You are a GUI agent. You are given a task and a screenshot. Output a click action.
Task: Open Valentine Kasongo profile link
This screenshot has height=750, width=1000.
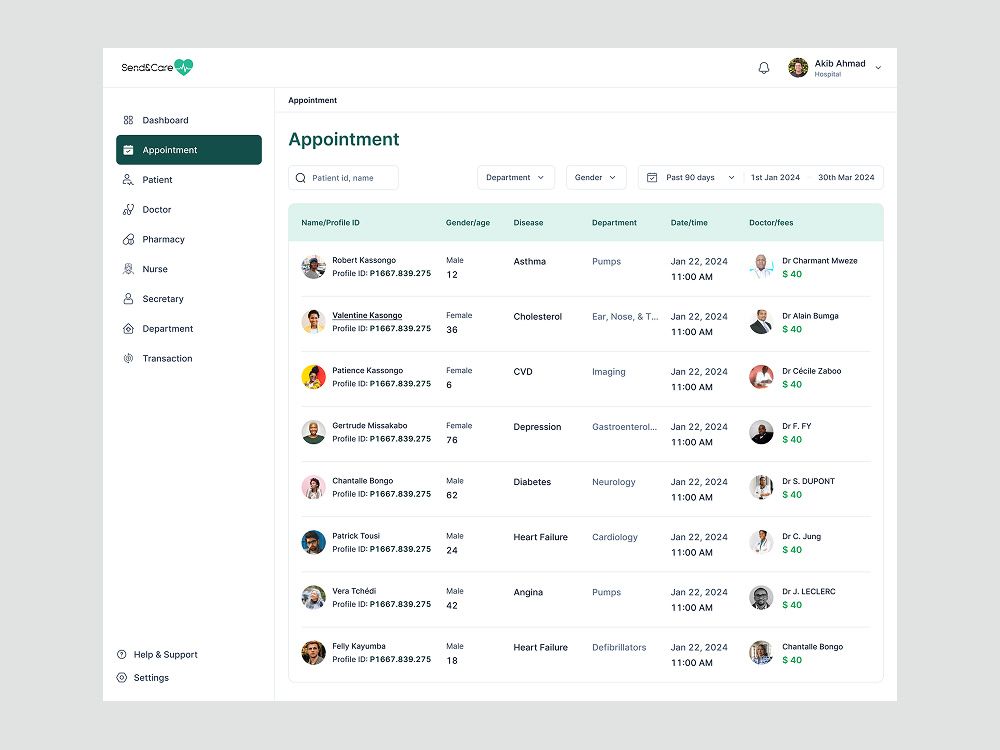(367, 315)
